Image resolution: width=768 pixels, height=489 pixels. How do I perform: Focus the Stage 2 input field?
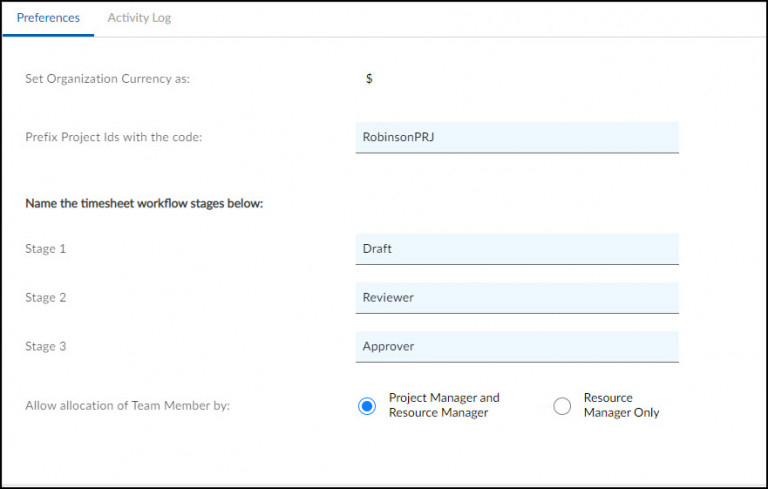click(516, 297)
